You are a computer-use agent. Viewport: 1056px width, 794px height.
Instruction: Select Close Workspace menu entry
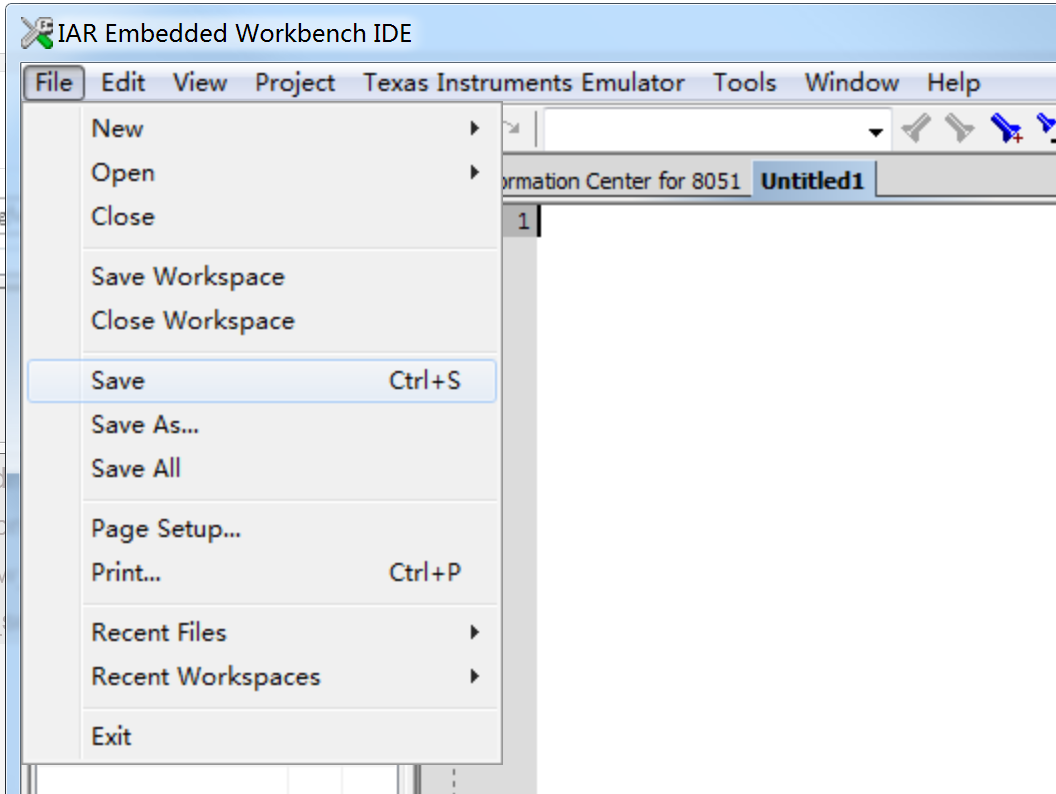click(x=263, y=321)
